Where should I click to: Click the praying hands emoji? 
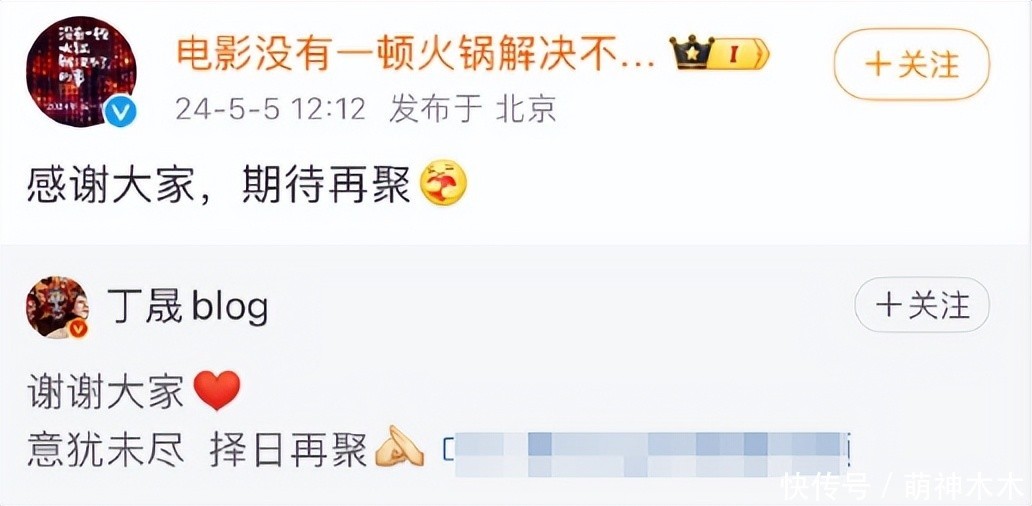pos(400,447)
